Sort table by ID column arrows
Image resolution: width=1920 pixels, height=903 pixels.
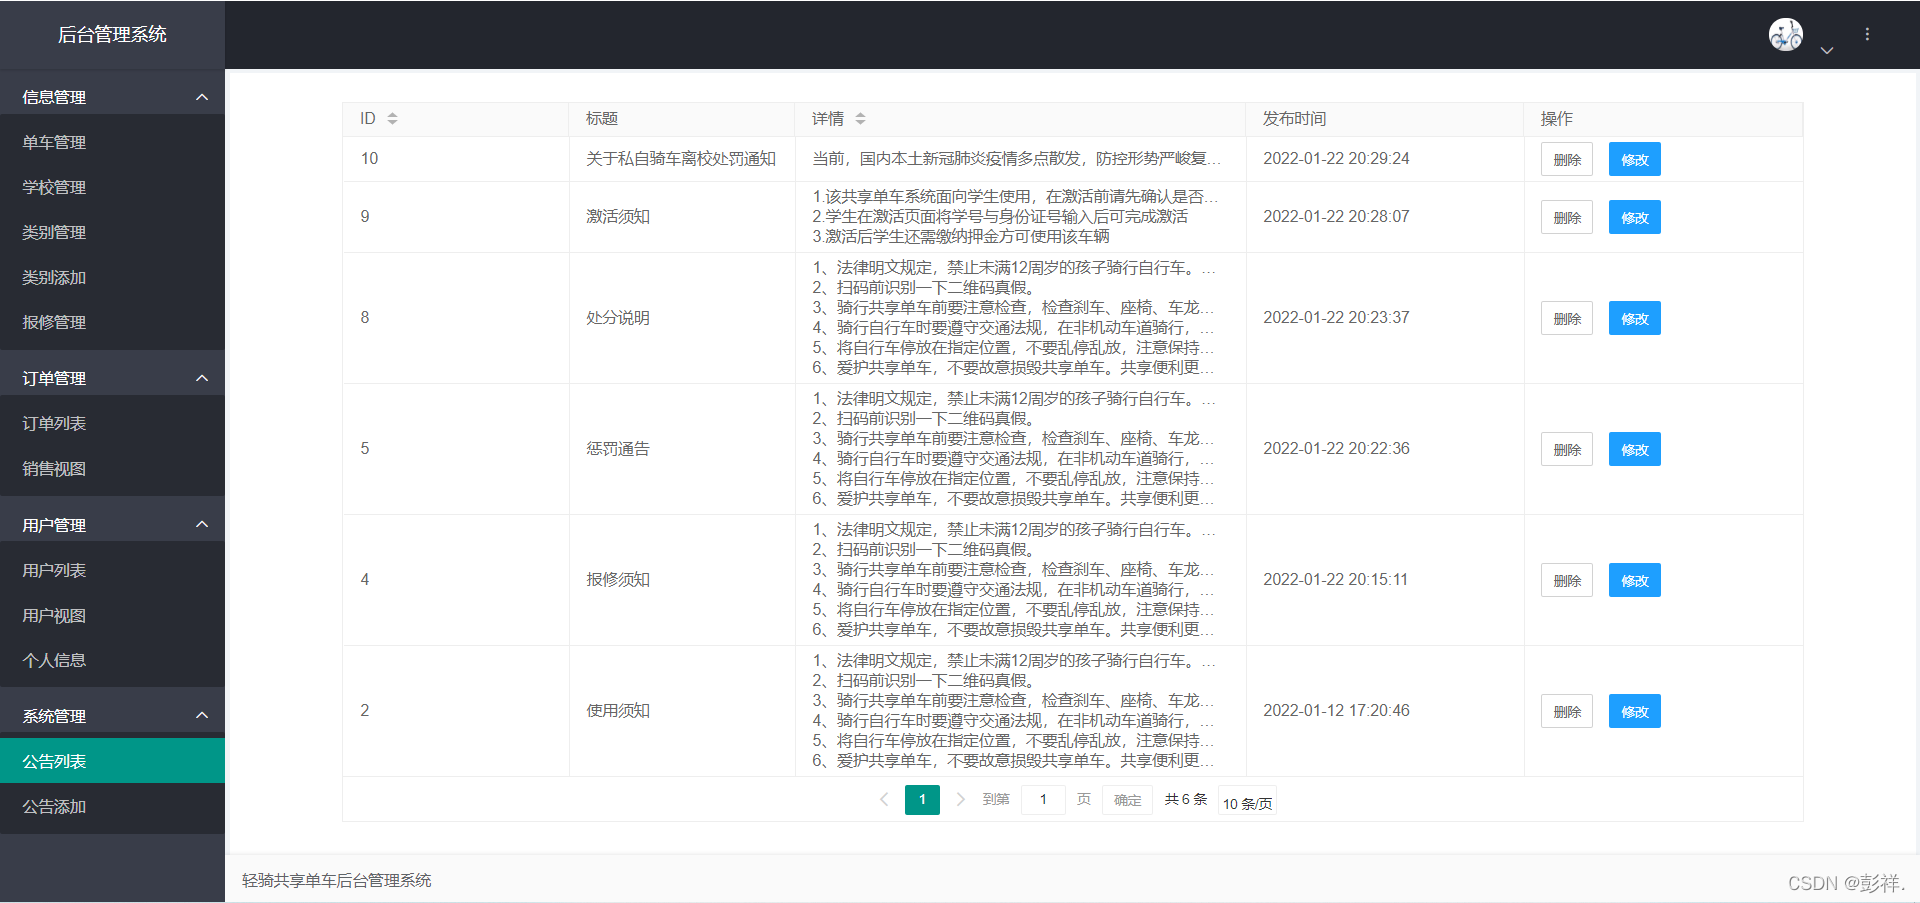[392, 118]
